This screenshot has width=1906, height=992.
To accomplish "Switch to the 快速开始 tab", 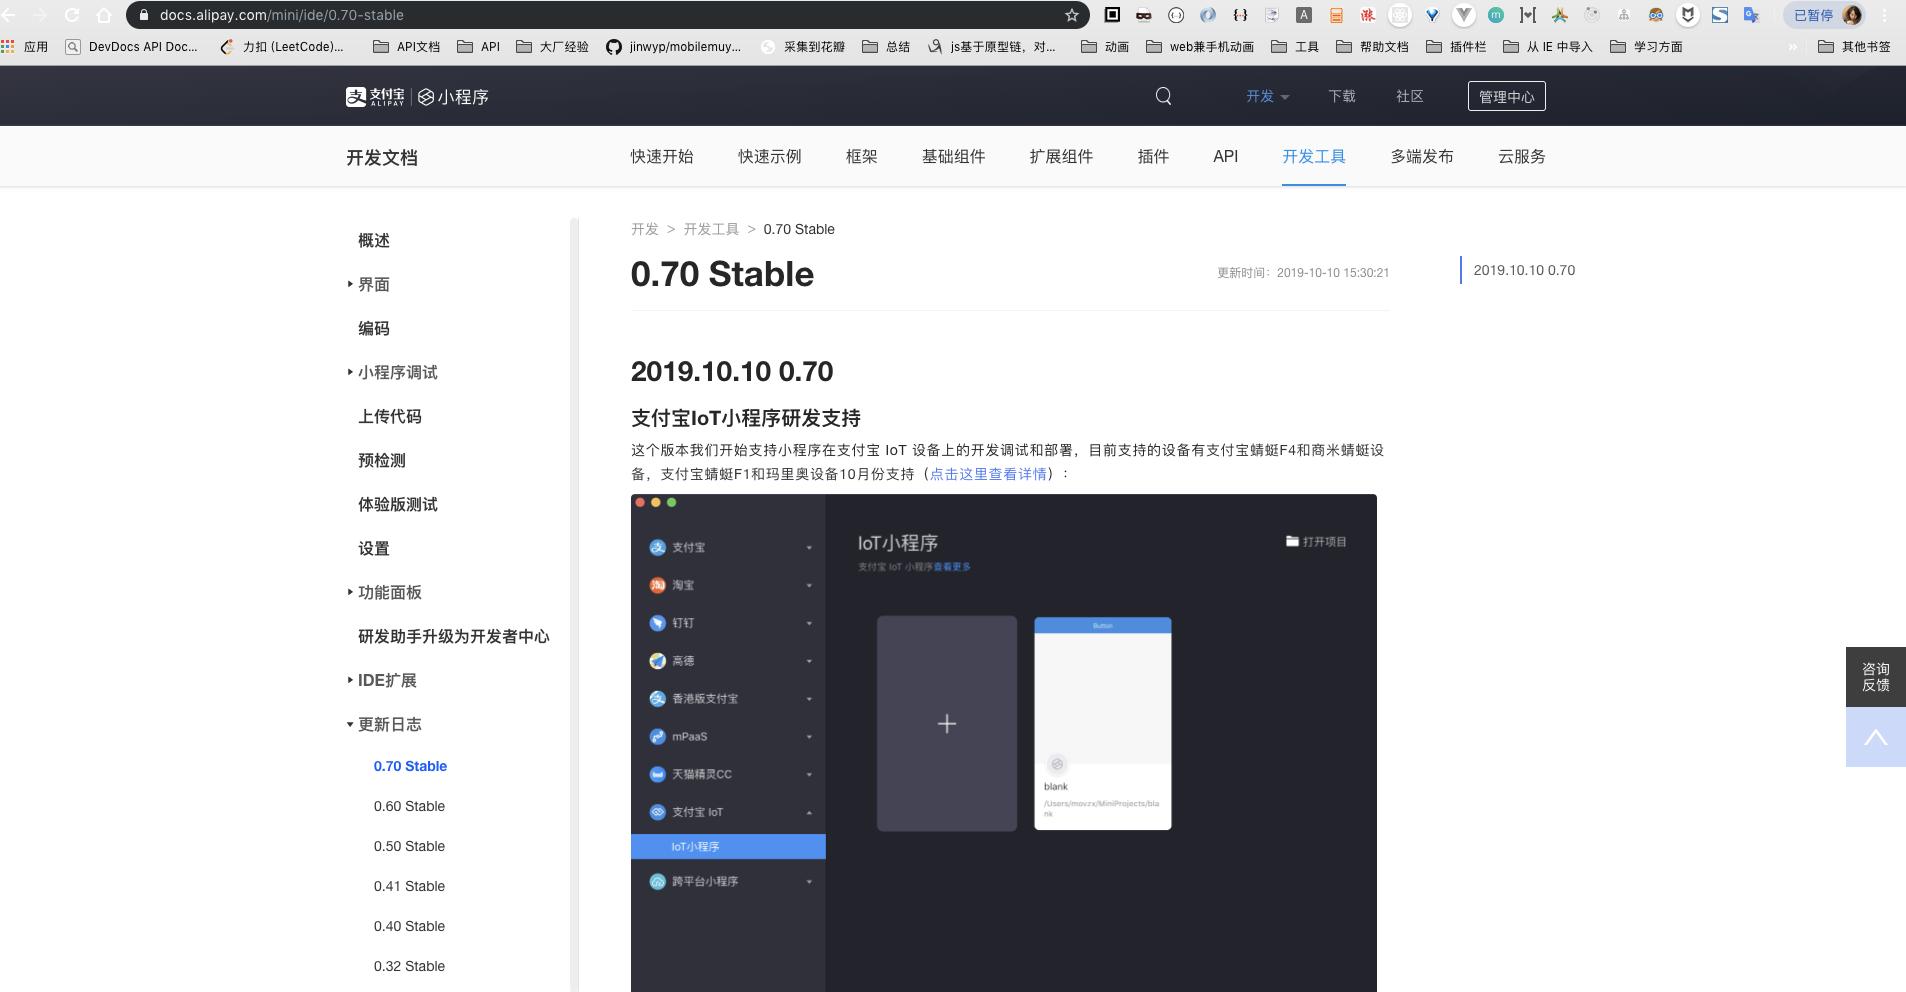I will 662,156.
